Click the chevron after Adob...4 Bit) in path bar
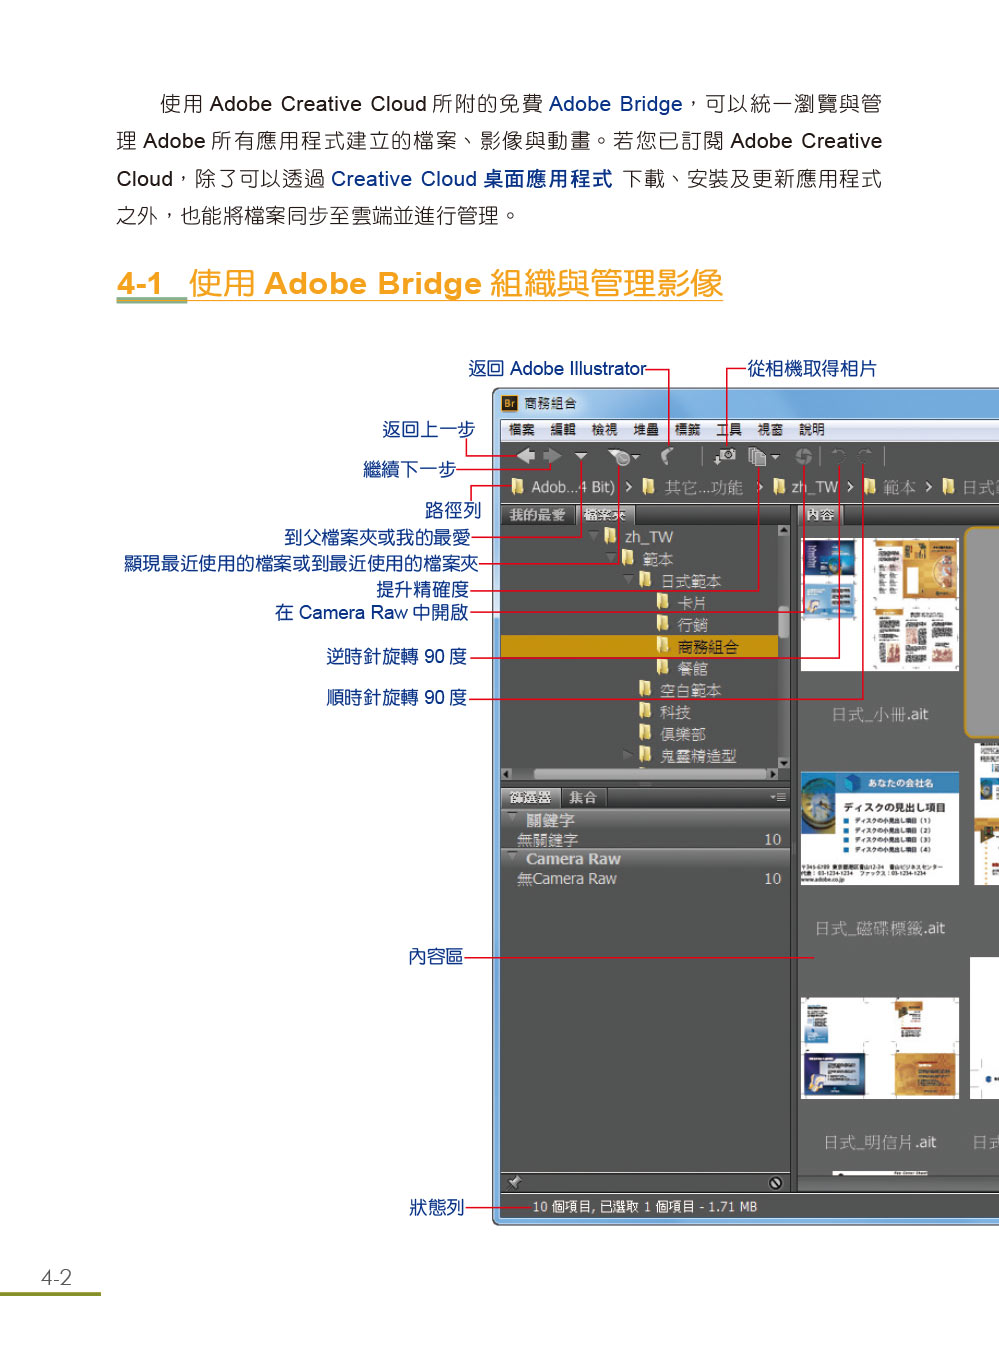 coord(629,487)
